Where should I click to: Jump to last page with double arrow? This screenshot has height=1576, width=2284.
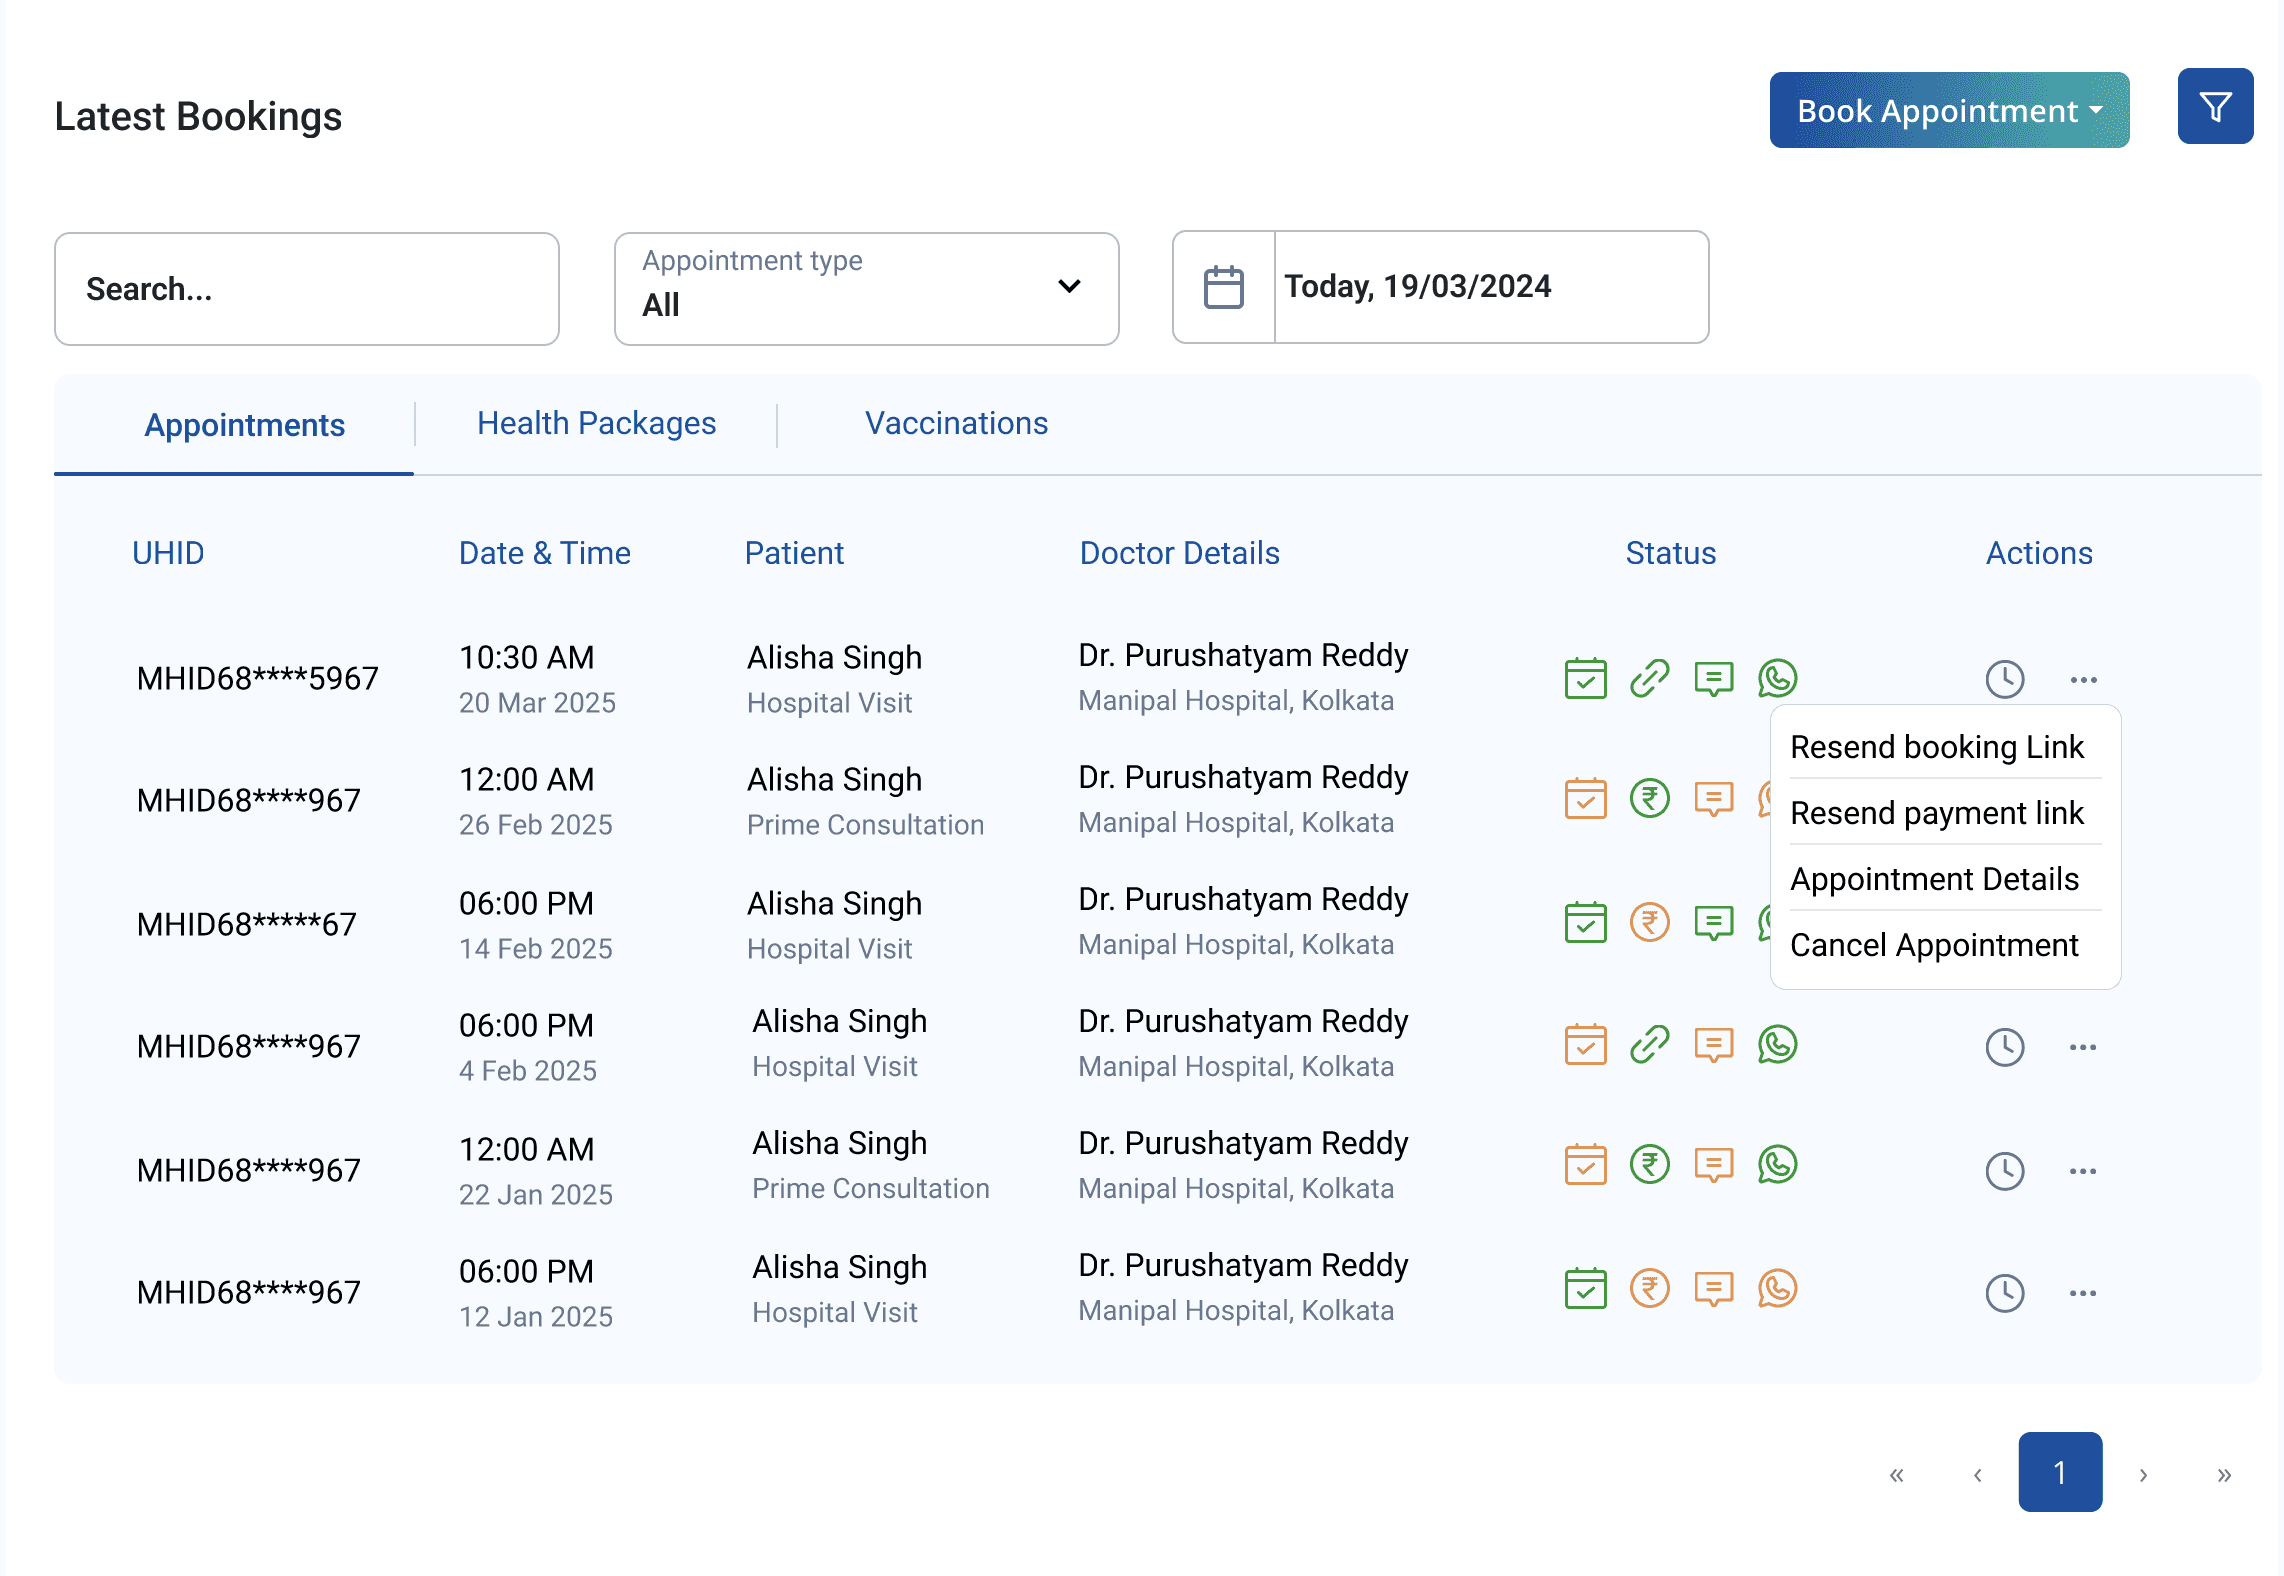tap(2224, 1474)
